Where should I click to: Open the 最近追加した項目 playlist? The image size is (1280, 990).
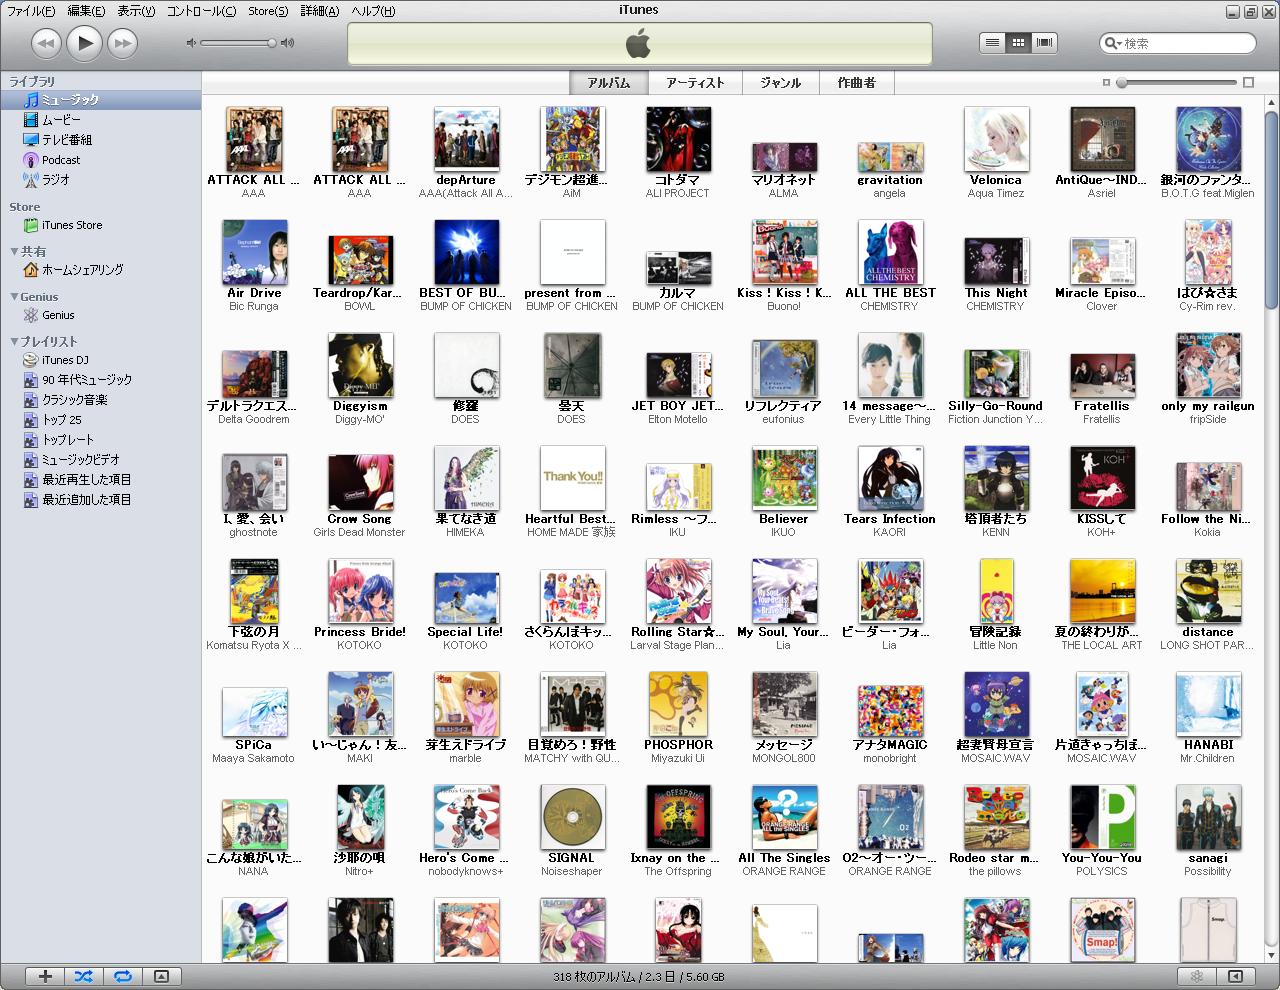coord(100,500)
